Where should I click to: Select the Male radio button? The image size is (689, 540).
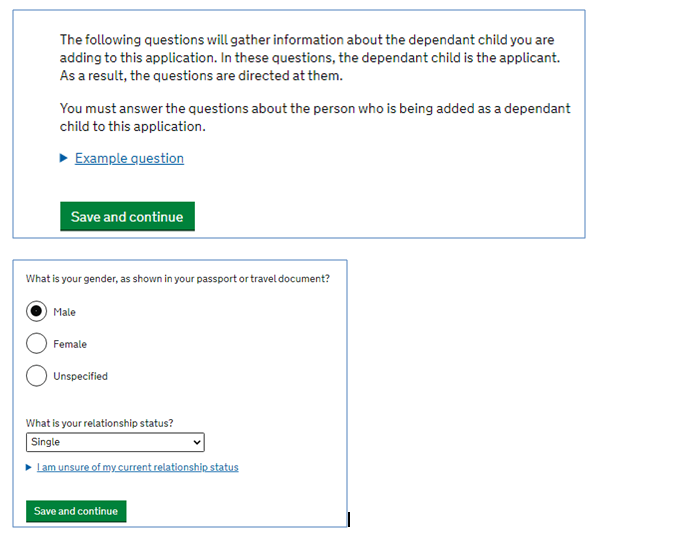coord(37,312)
